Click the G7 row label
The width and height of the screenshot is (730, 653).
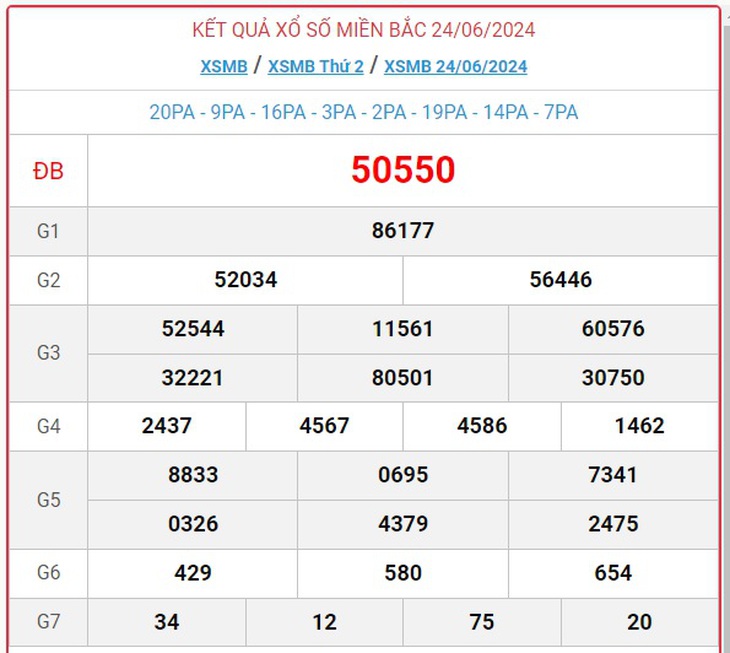[48, 622]
